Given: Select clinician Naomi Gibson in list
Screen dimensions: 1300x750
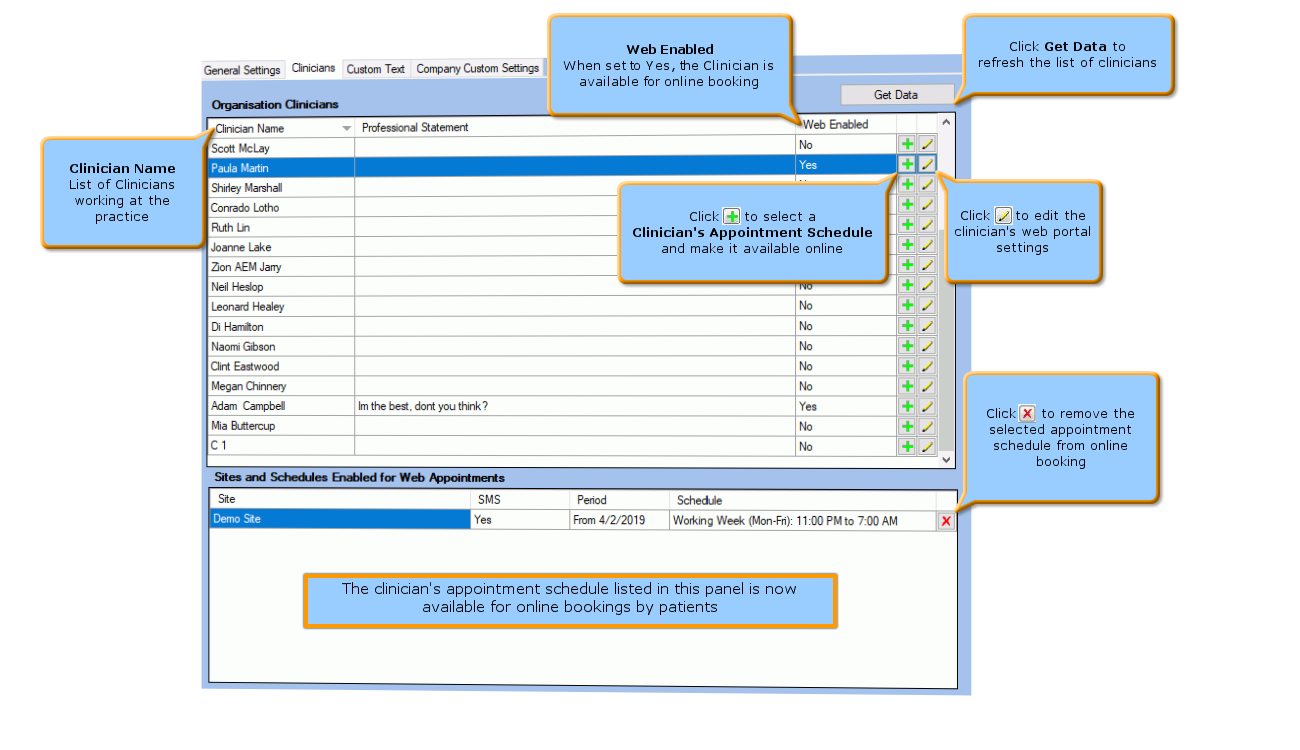Looking at the screenshot, I should [x=243, y=346].
